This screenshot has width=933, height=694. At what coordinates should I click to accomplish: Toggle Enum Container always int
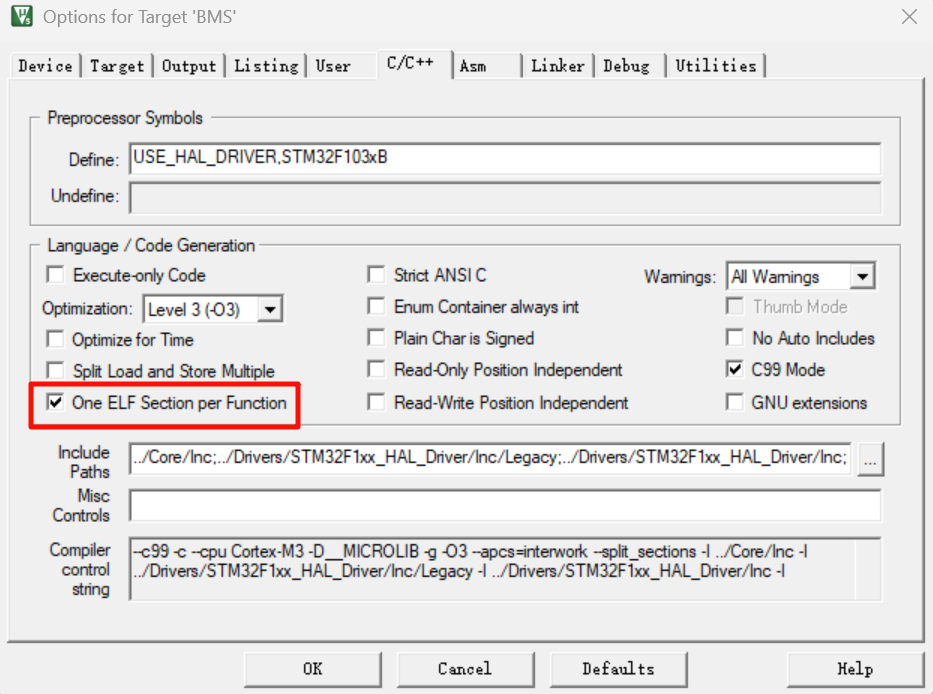point(376,307)
